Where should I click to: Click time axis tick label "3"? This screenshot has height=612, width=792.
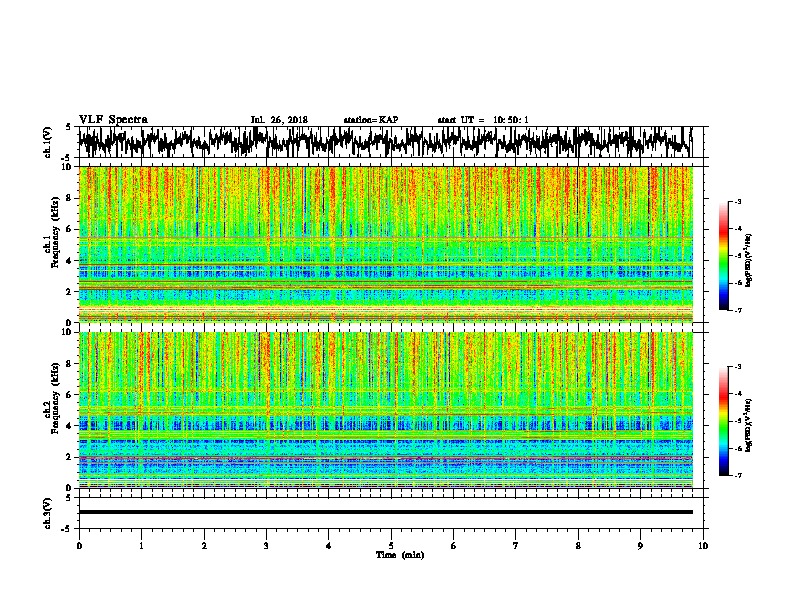[266, 546]
